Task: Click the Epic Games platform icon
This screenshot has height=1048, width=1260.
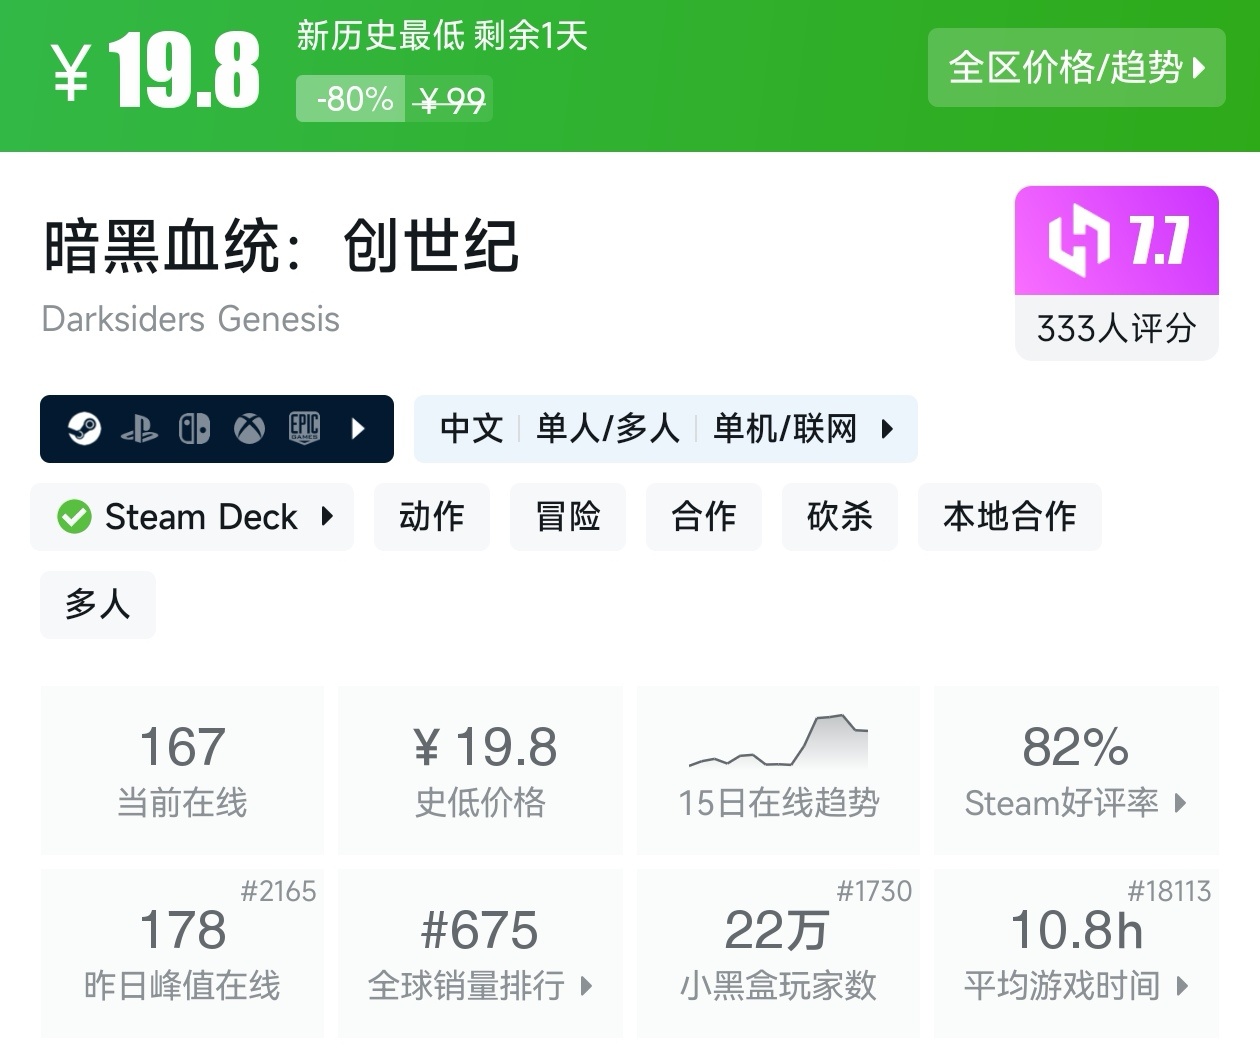Action: point(304,428)
